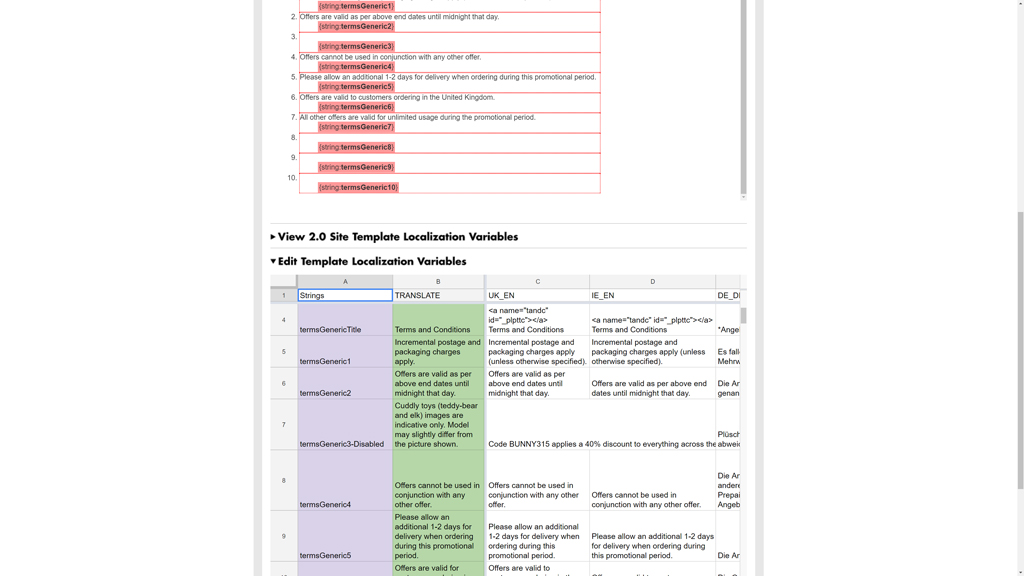Select the Strings cell A1

click(345, 295)
